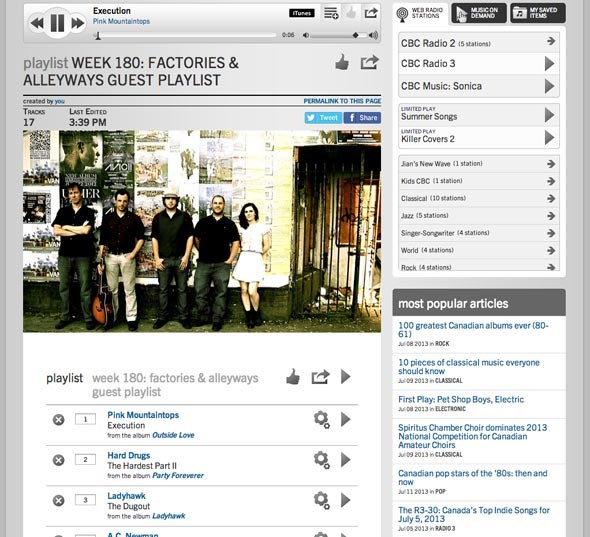Adjust the volume slider knob
590x537 pixels.
coord(355,35)
